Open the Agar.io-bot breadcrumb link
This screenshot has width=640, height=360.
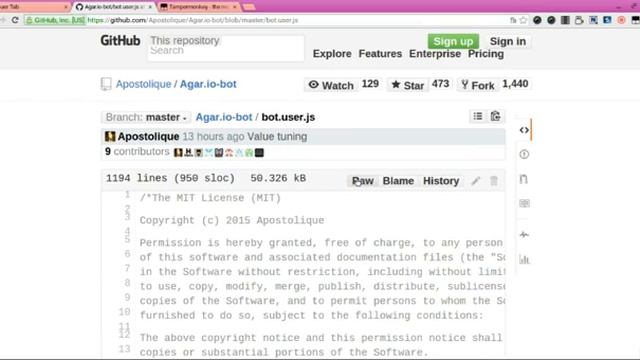click(224, 117)
